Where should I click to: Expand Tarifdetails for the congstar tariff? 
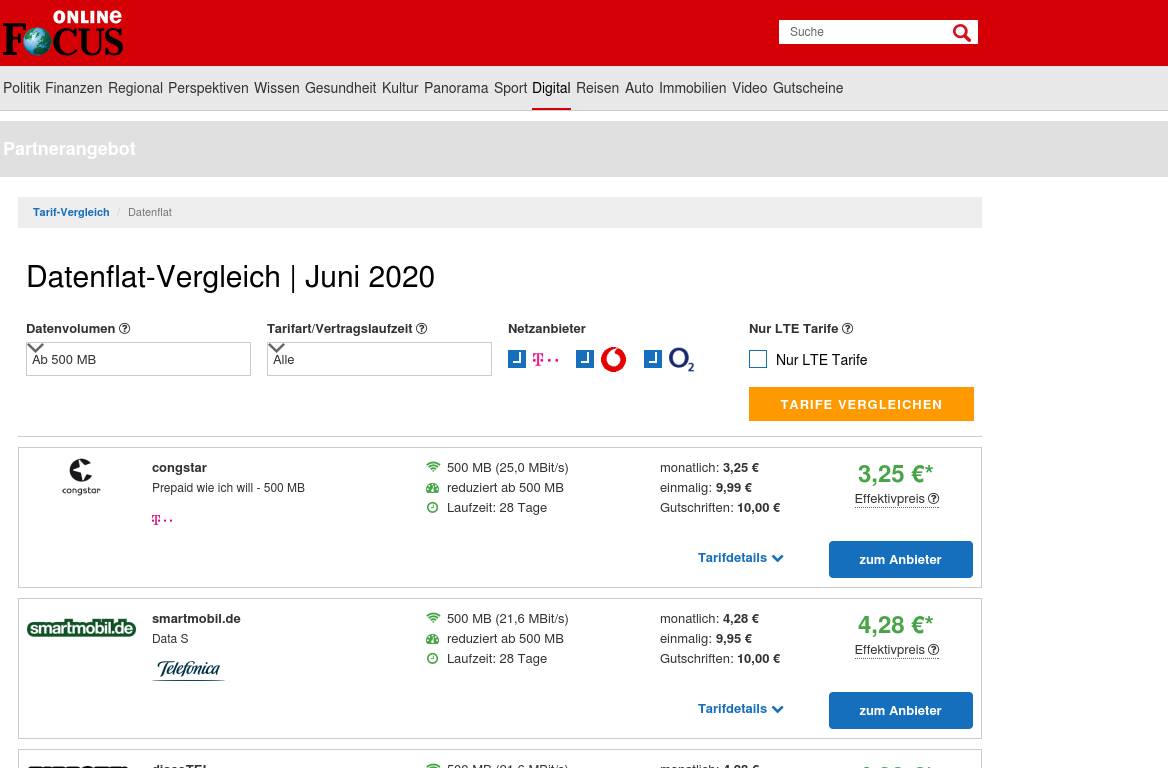coord(740,558)
